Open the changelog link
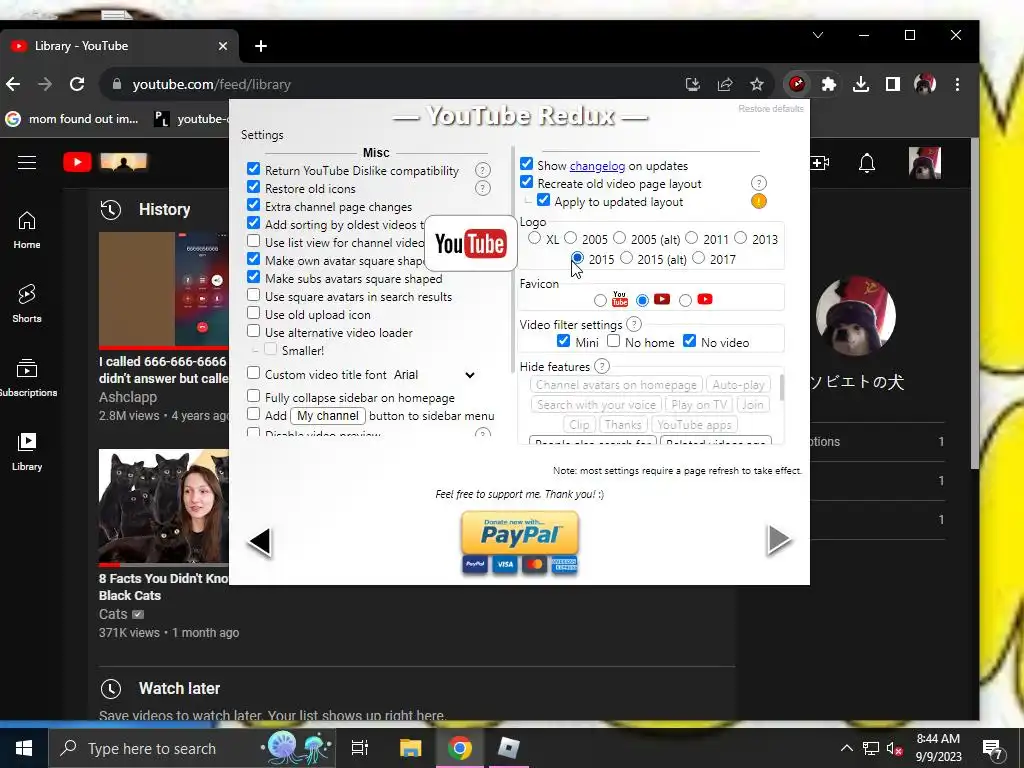This screenshot has height=768, width=1024. click(x=597, y=166)
